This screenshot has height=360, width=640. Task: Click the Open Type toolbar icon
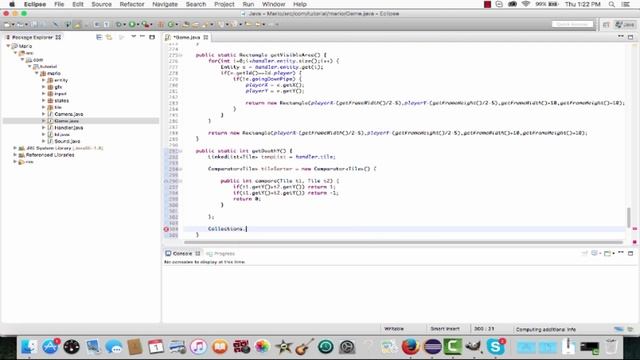(x=186, y=24)
